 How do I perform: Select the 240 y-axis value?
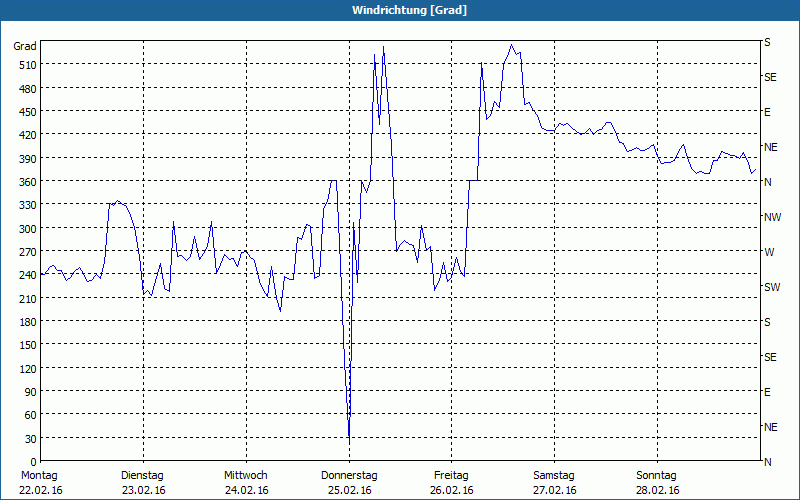(28, 276)
